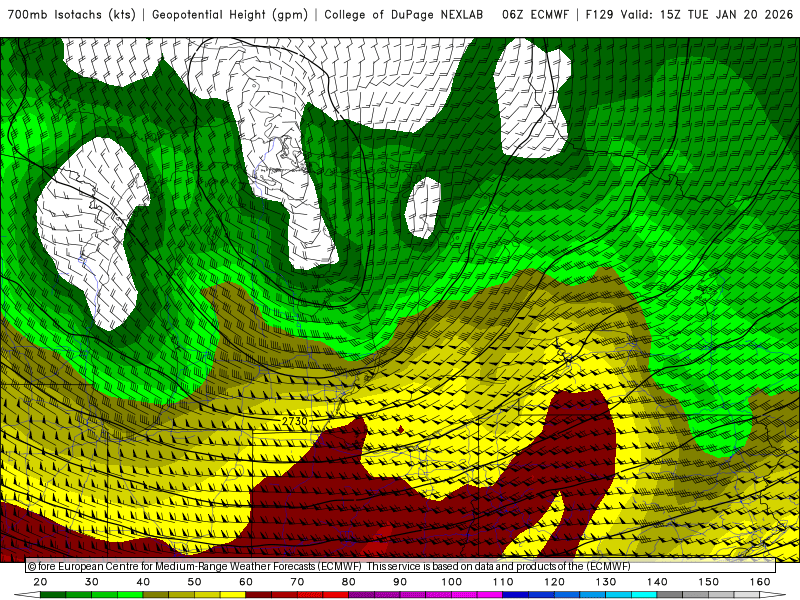800x600 pixels.
Task: Click legend value '100'
Action: click(452, 582)
